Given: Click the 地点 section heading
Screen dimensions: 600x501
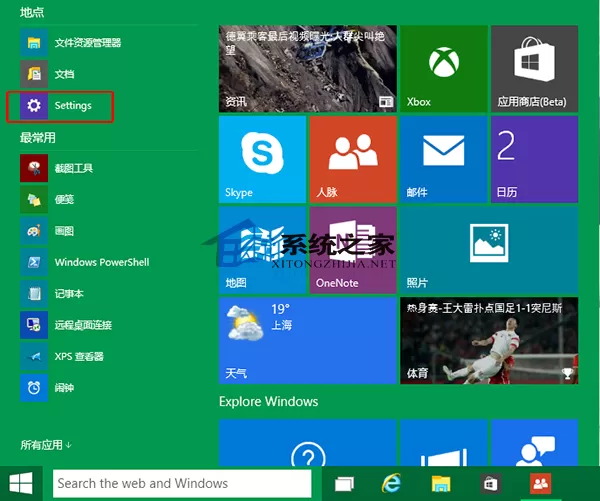Looking at the screenshot, I should pyautogui.click(x=32, y=12).
